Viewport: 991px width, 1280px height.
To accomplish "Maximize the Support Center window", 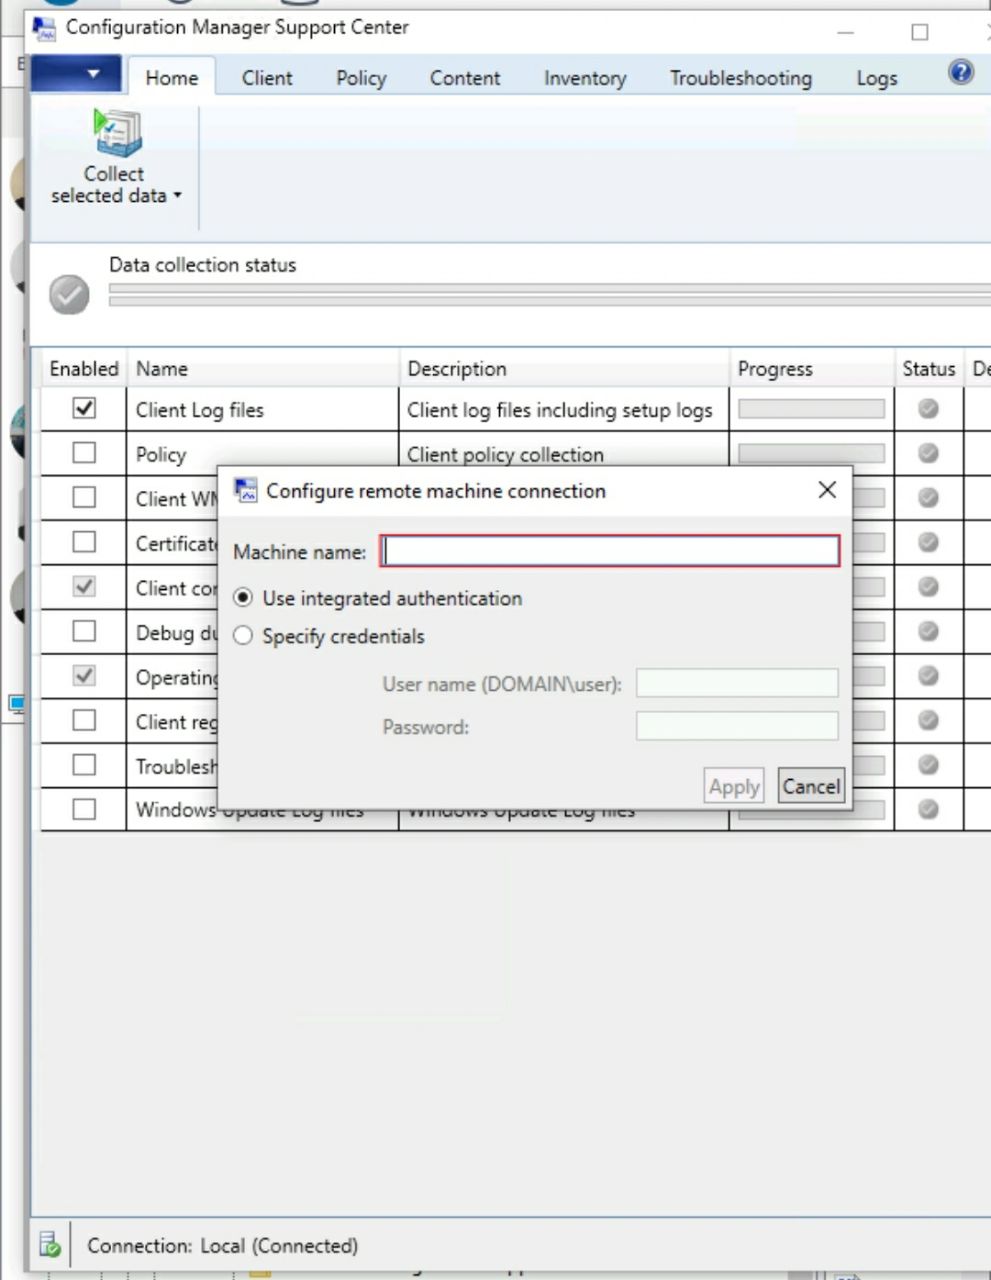I will pos(920,31).
